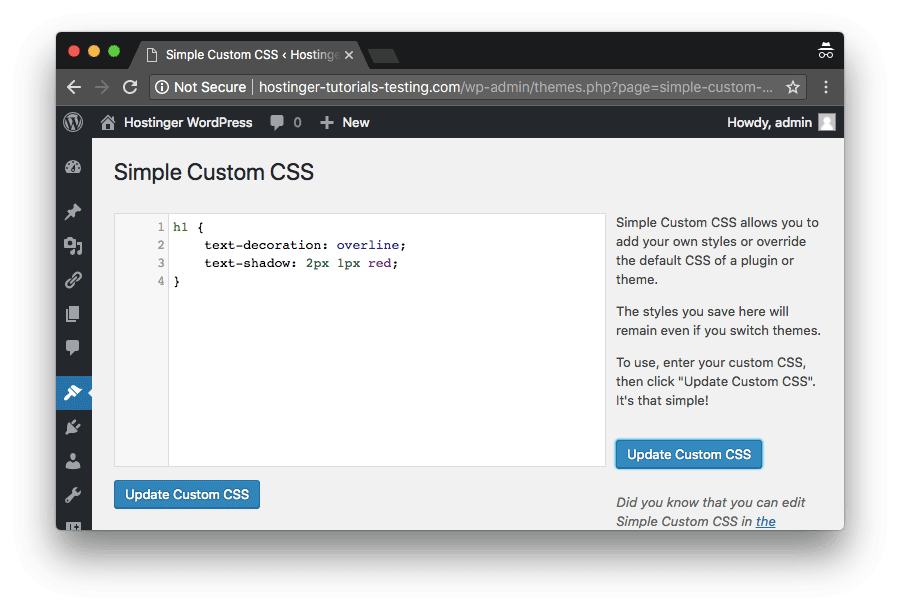Reload the page with the browser refresh icon
The height and width of the screenshot is (610, 900).
[130, 87]
